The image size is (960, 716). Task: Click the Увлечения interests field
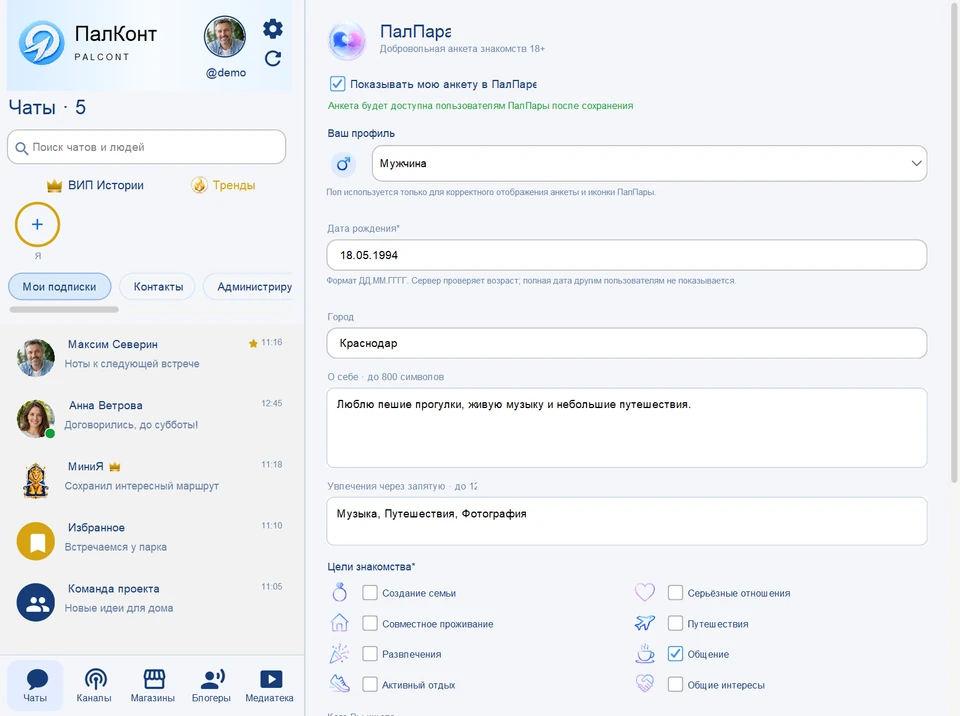click(x=626, y=521)
